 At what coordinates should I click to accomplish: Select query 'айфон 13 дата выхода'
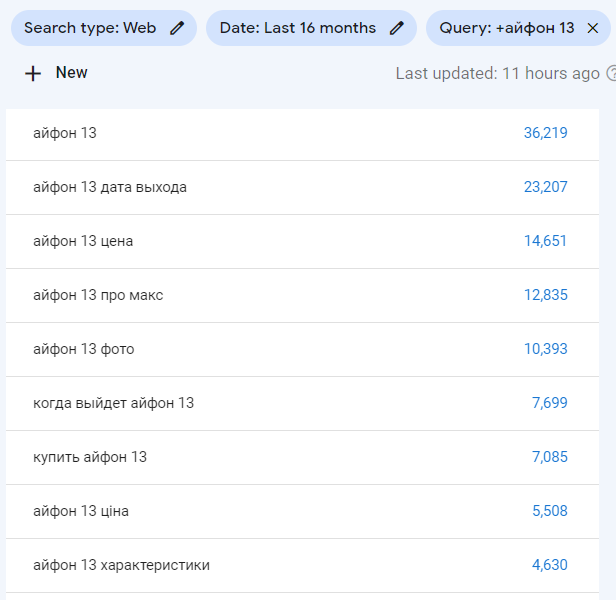point(302,187)
